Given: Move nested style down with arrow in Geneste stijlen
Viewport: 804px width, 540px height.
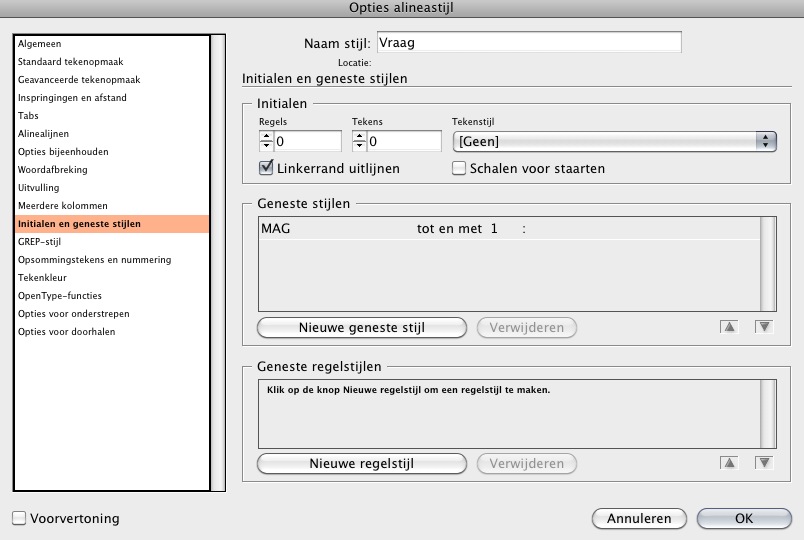Looking at the screenshot, I should point(764,327).
